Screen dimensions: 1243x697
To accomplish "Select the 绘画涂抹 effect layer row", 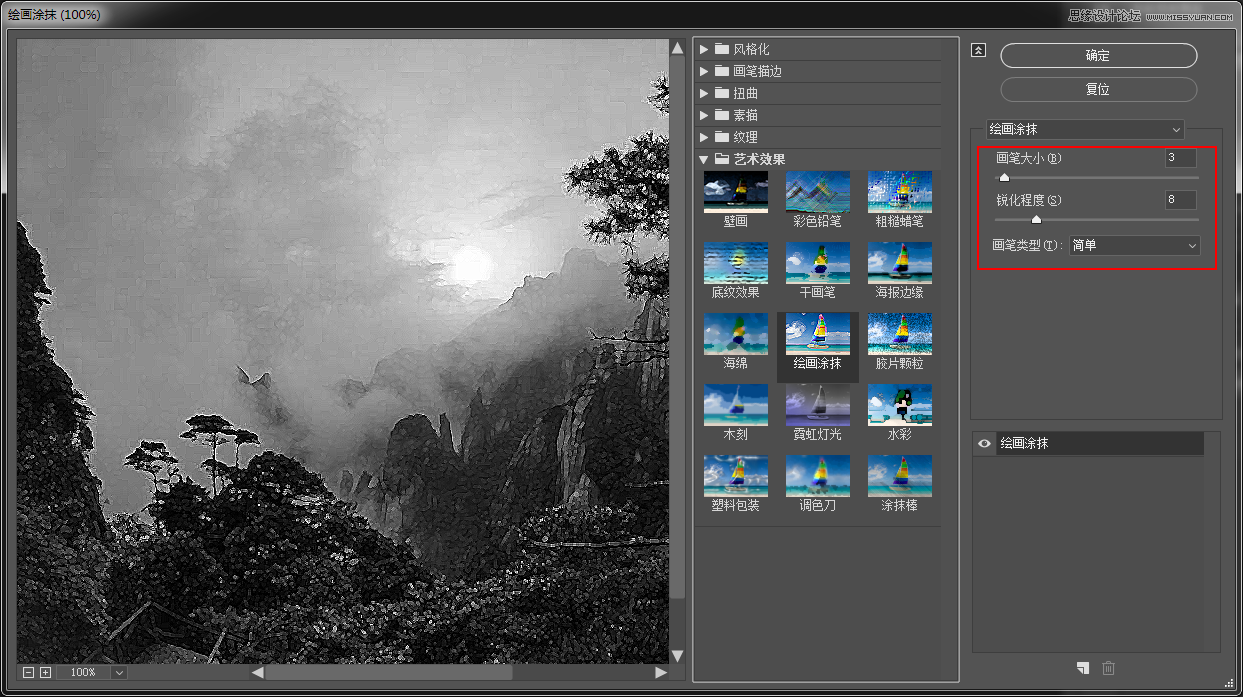I will (x=1099, y=444).
